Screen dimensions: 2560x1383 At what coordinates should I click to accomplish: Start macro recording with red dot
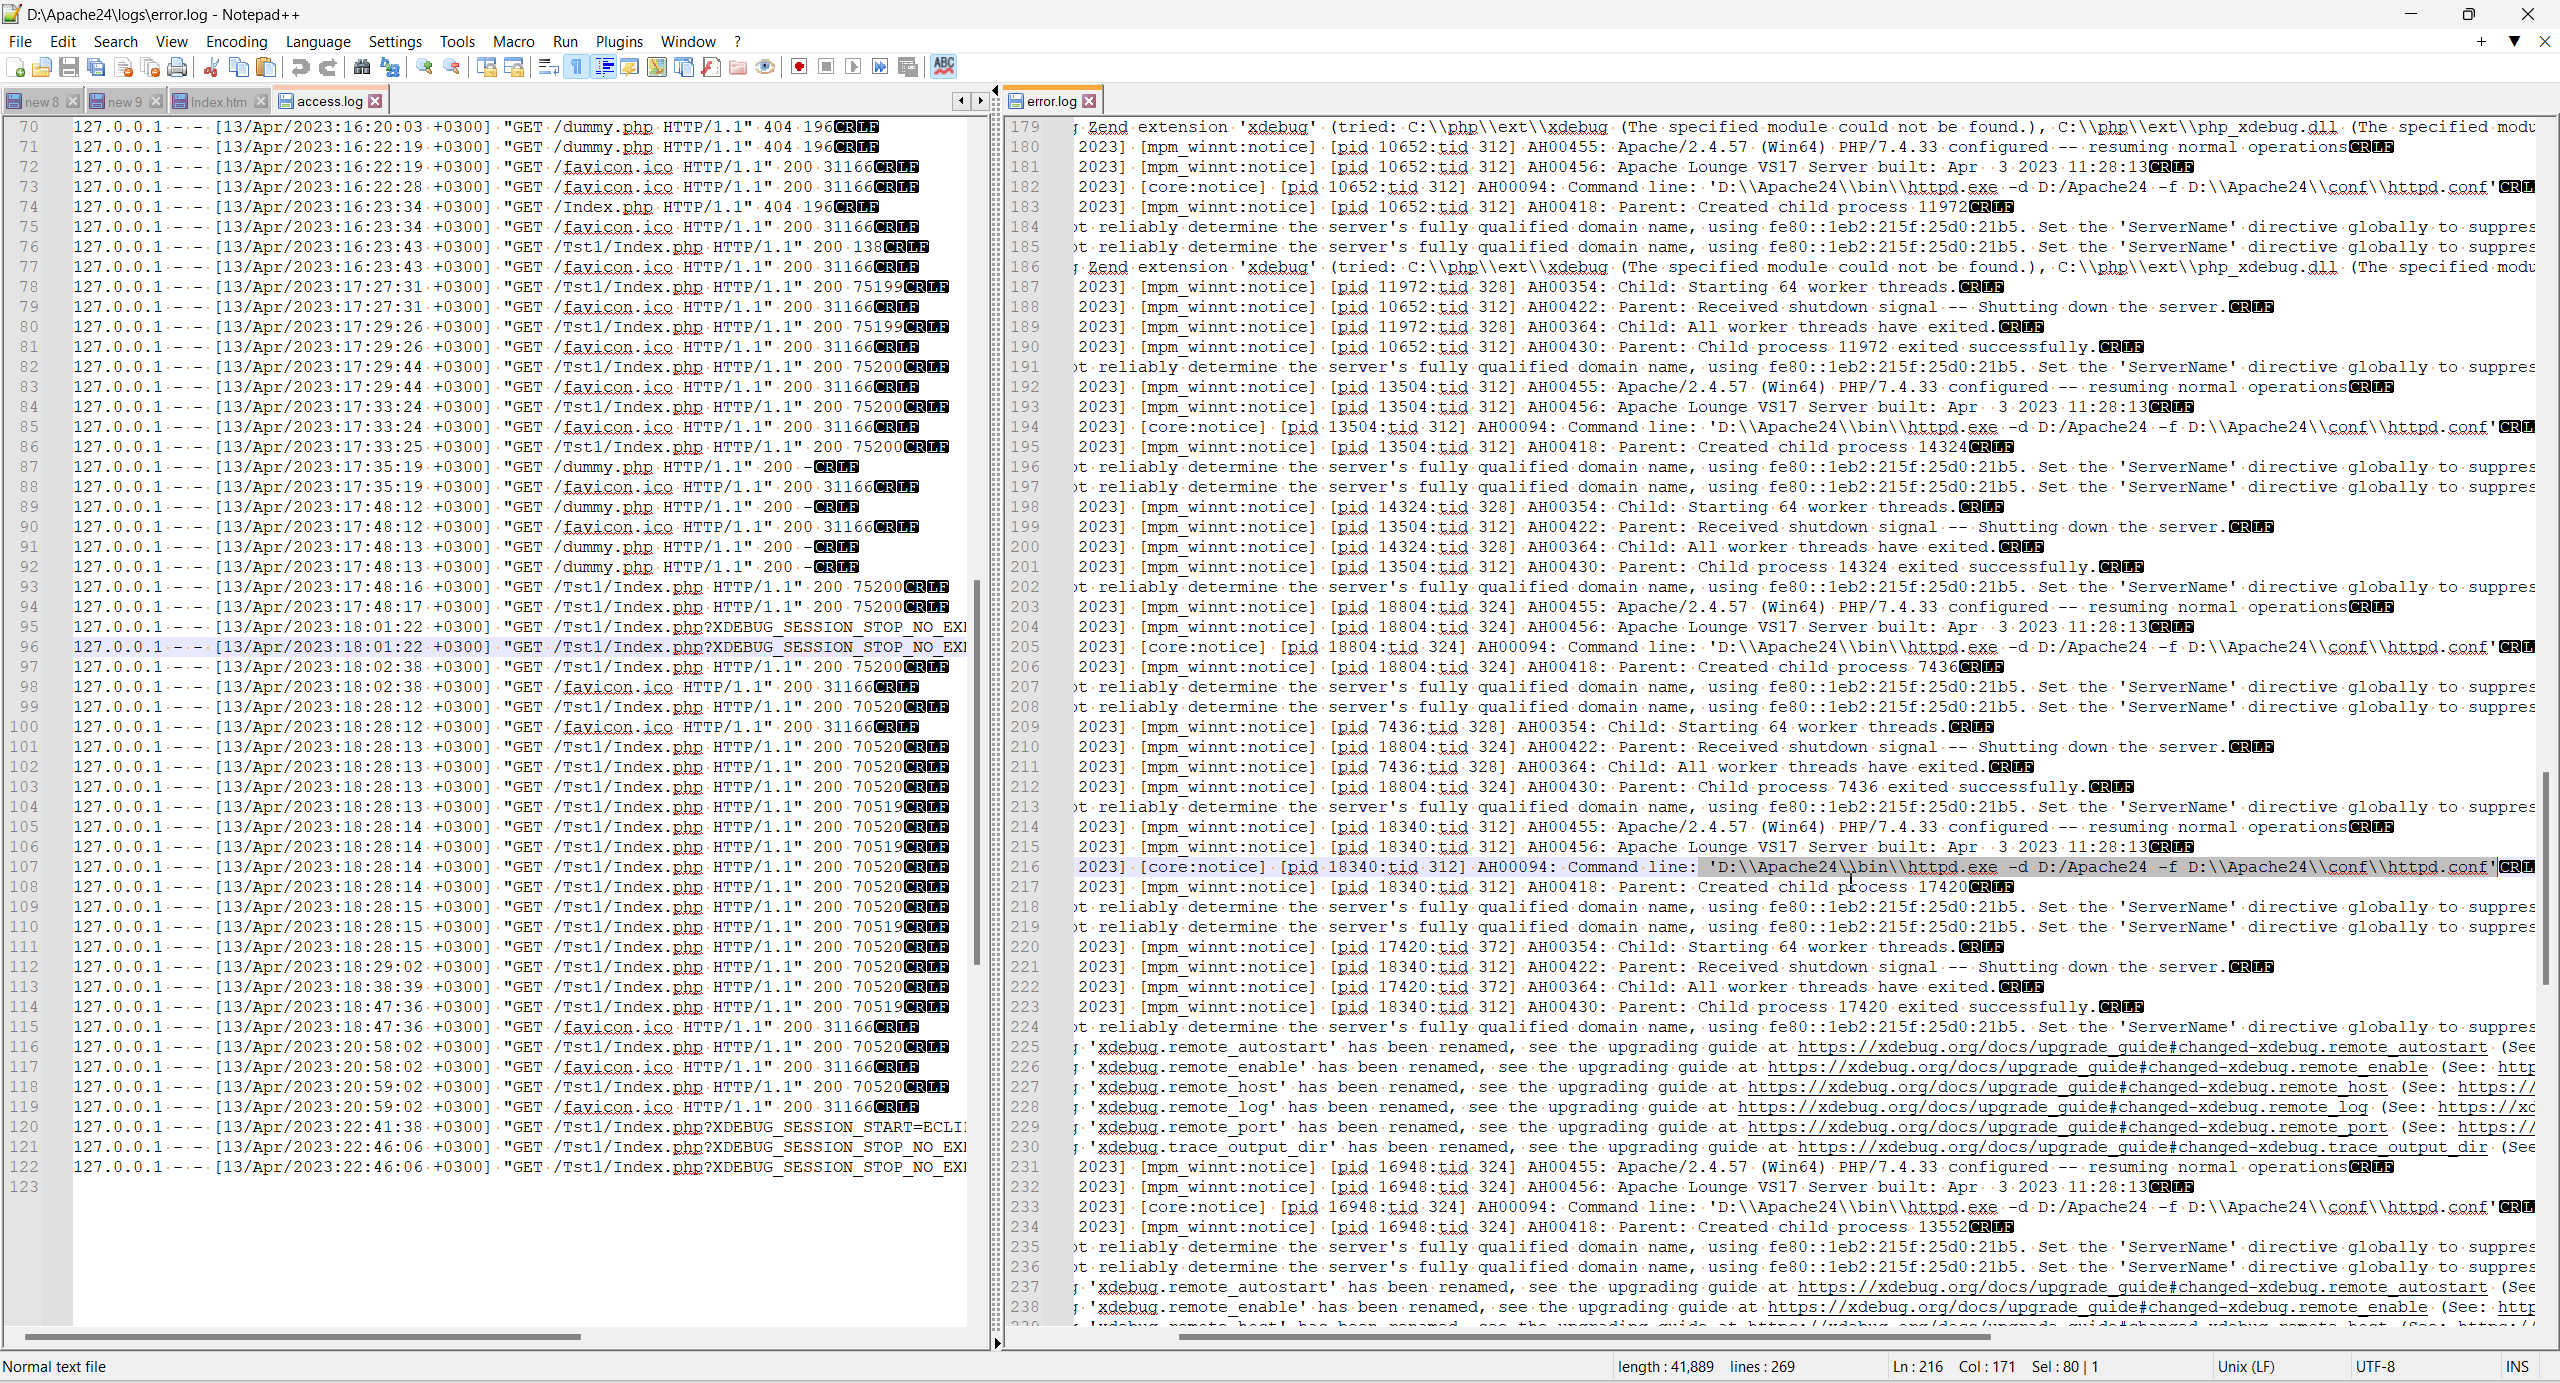[799, 67]
